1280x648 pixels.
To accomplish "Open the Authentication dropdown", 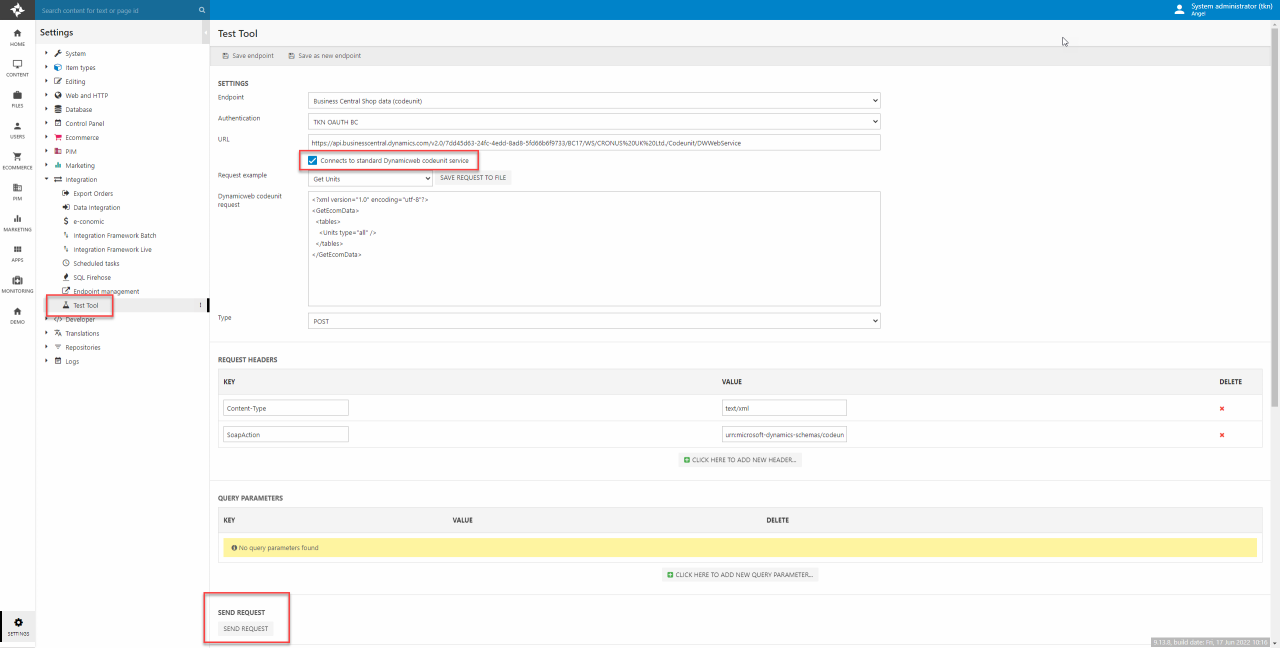I will (x=594, y=122).
